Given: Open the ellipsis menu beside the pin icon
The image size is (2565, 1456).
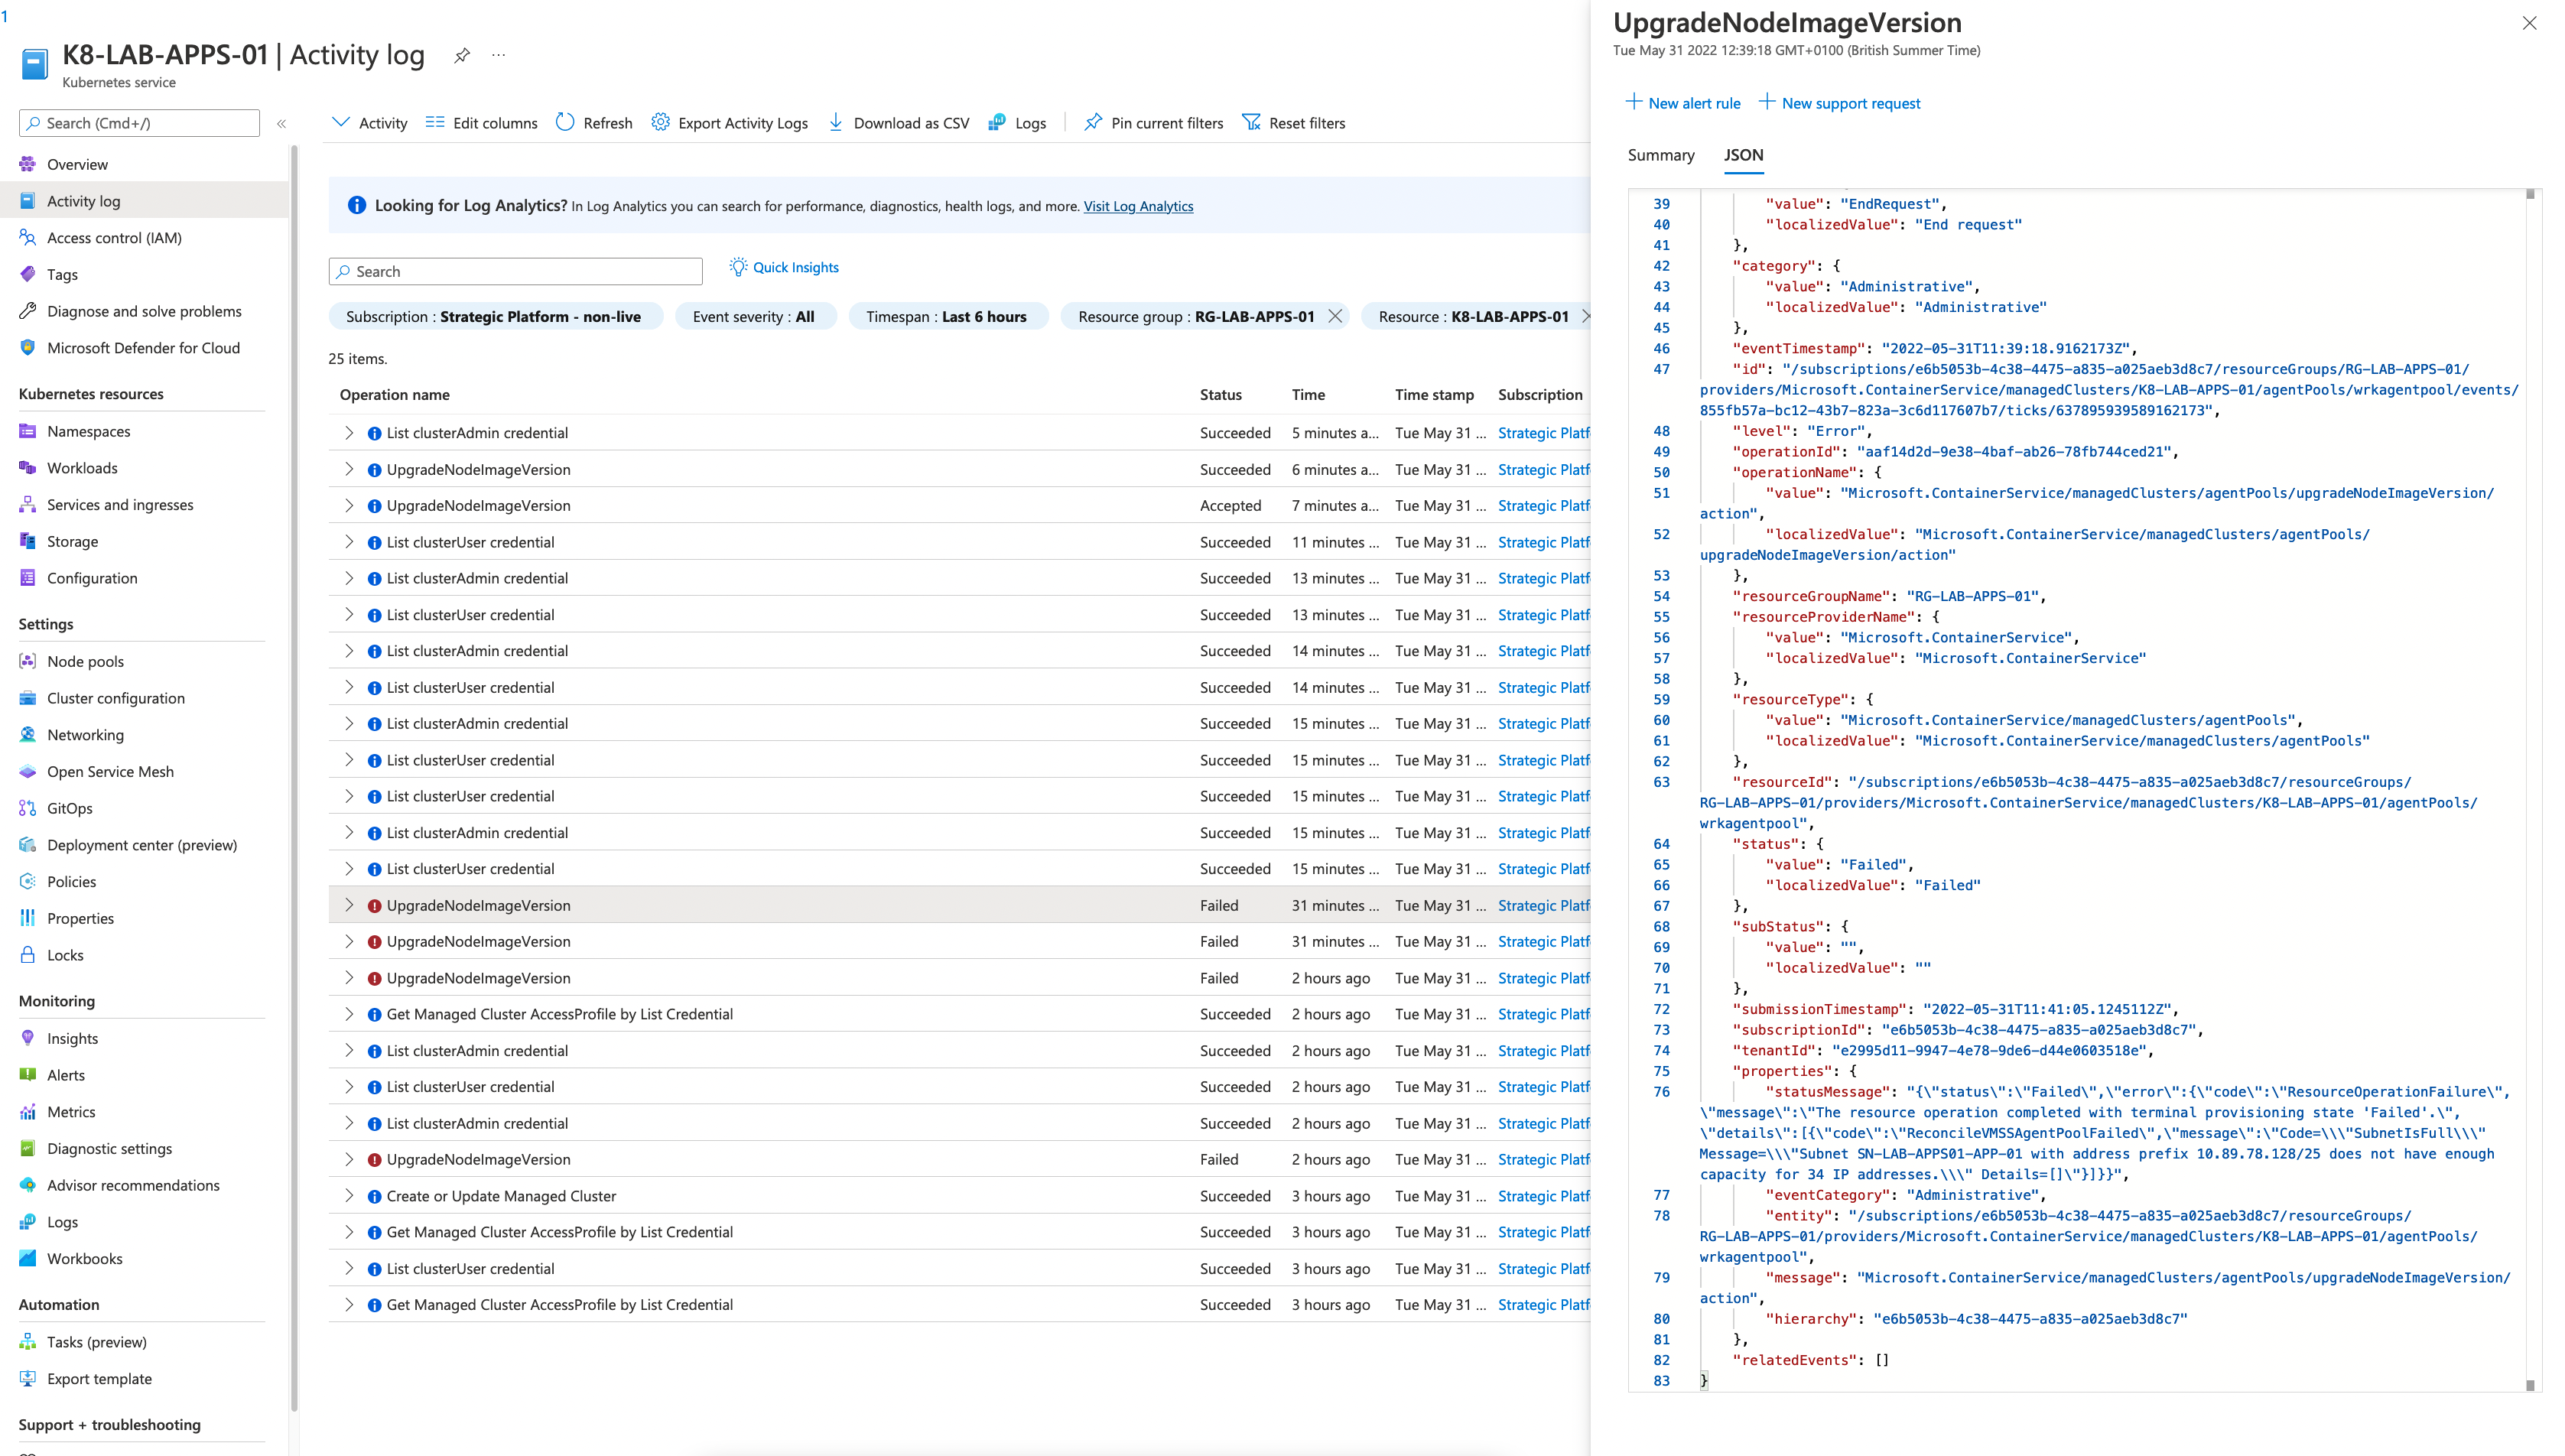Looking at the screenshot, I should coord(498,55).
